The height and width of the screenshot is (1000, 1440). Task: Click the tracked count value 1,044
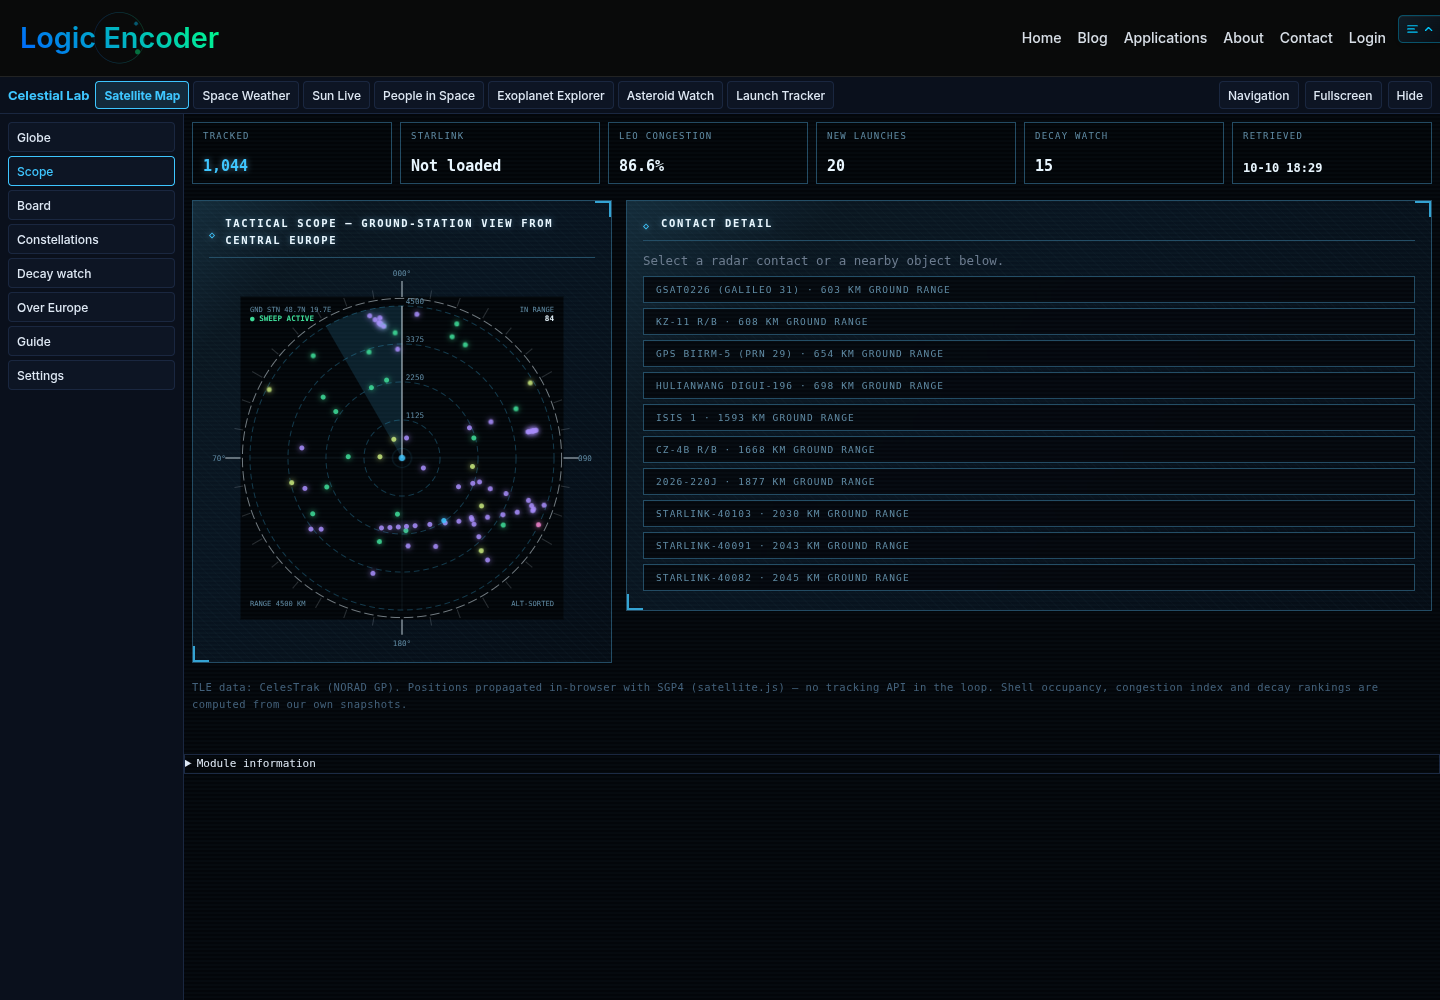tap(225, 166)
